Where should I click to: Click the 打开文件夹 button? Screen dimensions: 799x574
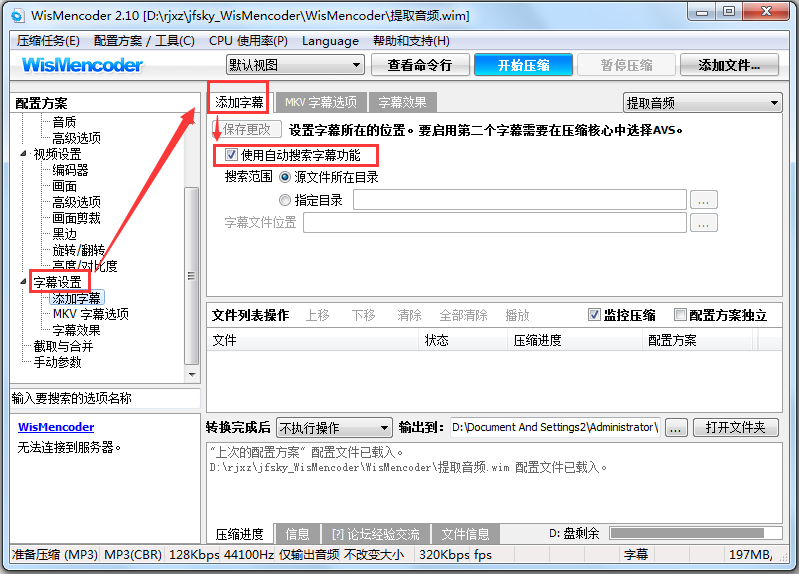(736, 427)
